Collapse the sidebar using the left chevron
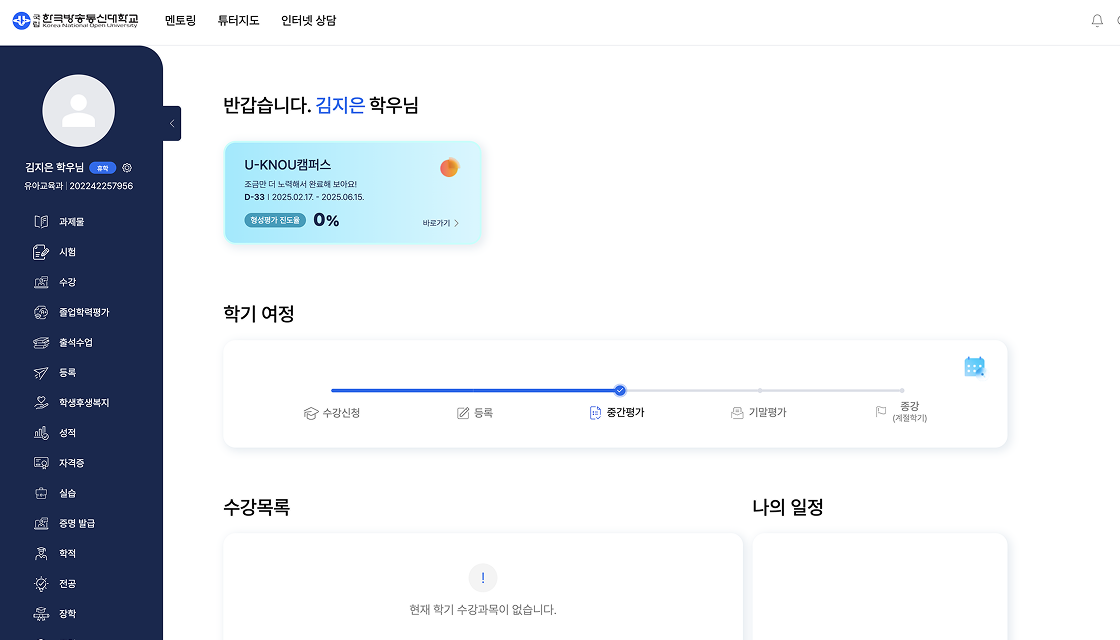1120x640 pixels. (x=171, y=123)
